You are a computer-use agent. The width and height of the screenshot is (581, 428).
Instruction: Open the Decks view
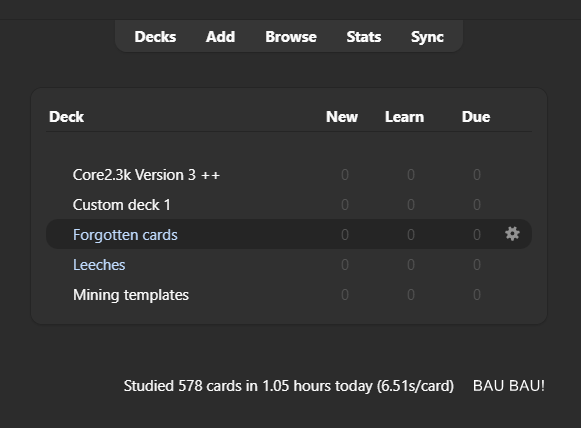coord(155,37)
